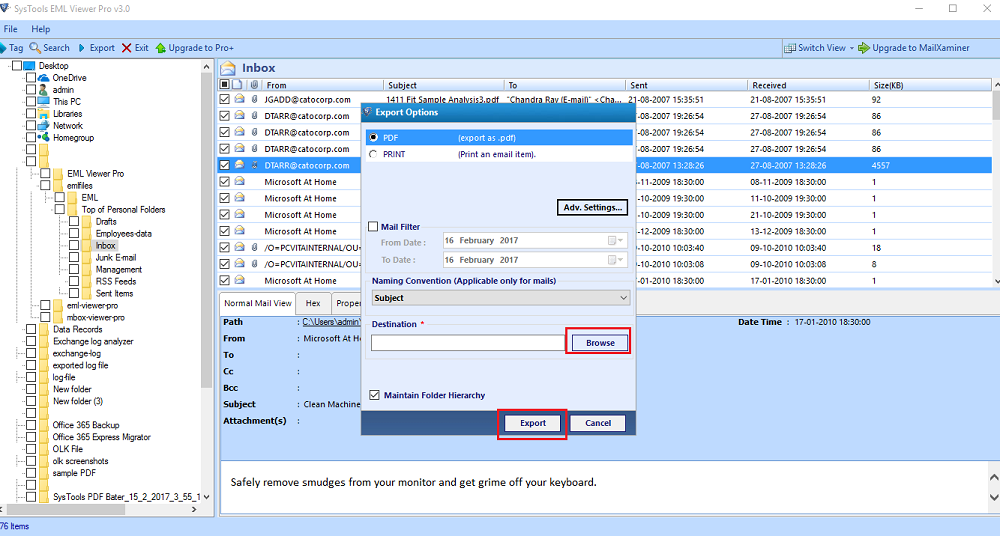Check the Inbox folder checkbox in tree
The width and height of the screenshot is (1000, 536).
(x=74, y=246)
